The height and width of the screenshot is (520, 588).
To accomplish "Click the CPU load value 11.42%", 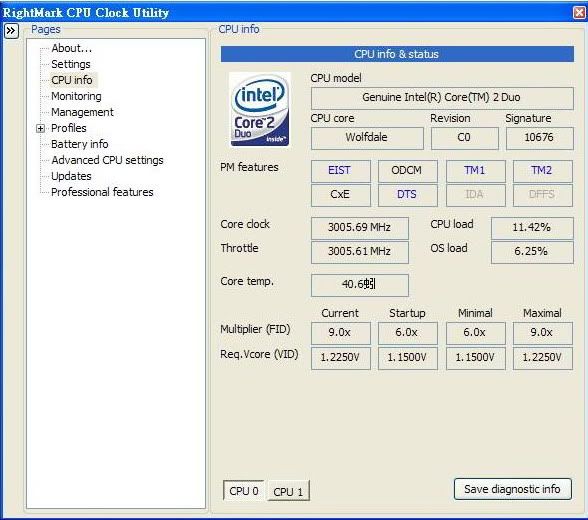I will [532, 228].
